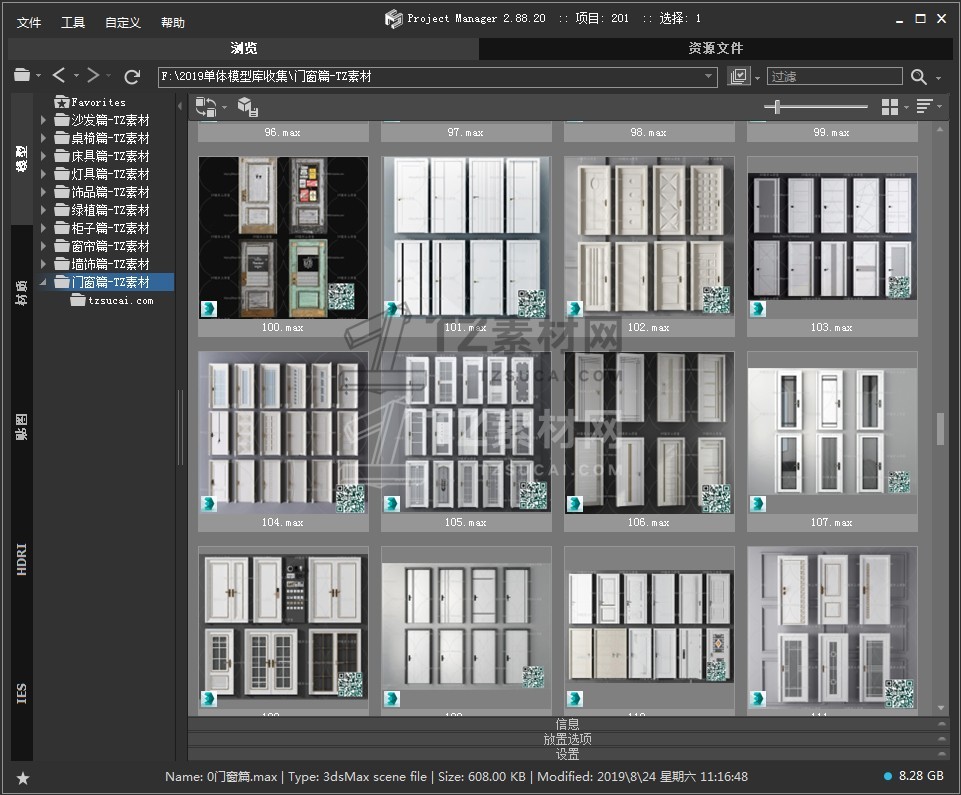961x795 pixels.
Task: Expand the 信息 panel
Action: 567,723
